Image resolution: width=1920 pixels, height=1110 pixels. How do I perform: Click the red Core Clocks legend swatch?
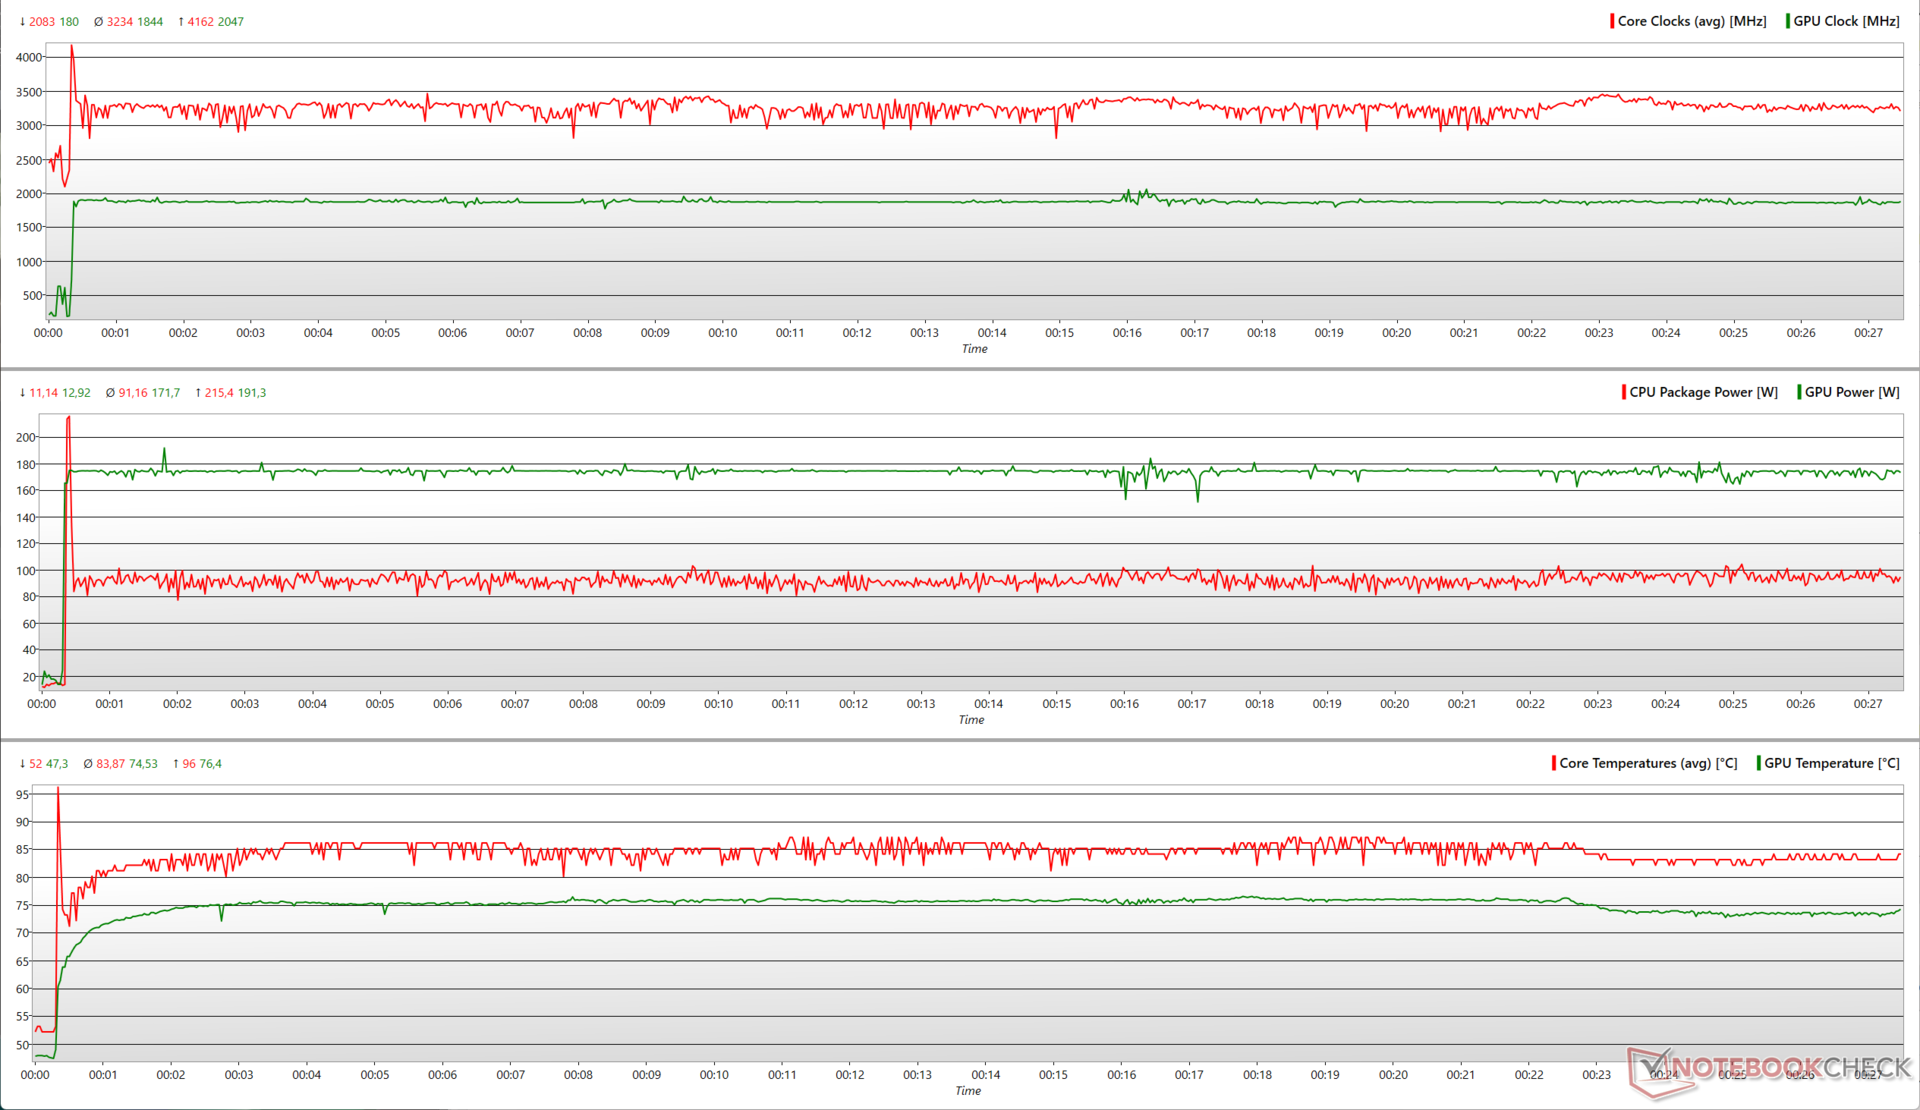(1612, 21)
